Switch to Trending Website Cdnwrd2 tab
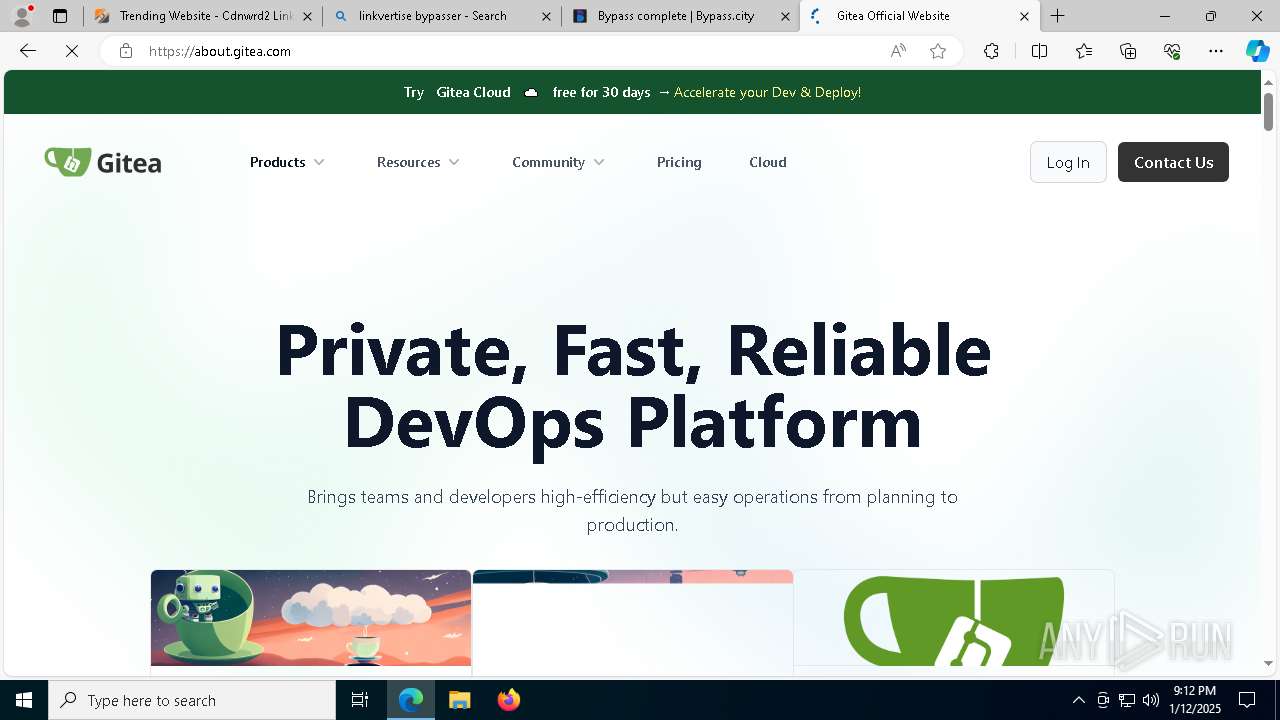The height and width of the screenshot is (720, 1280). coord(203,16)
